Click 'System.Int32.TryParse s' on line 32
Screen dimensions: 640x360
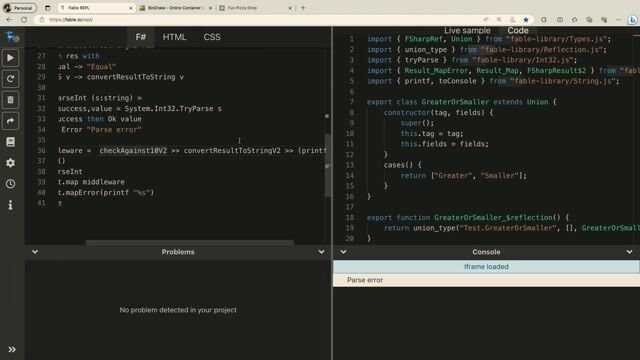coord(173,109)
